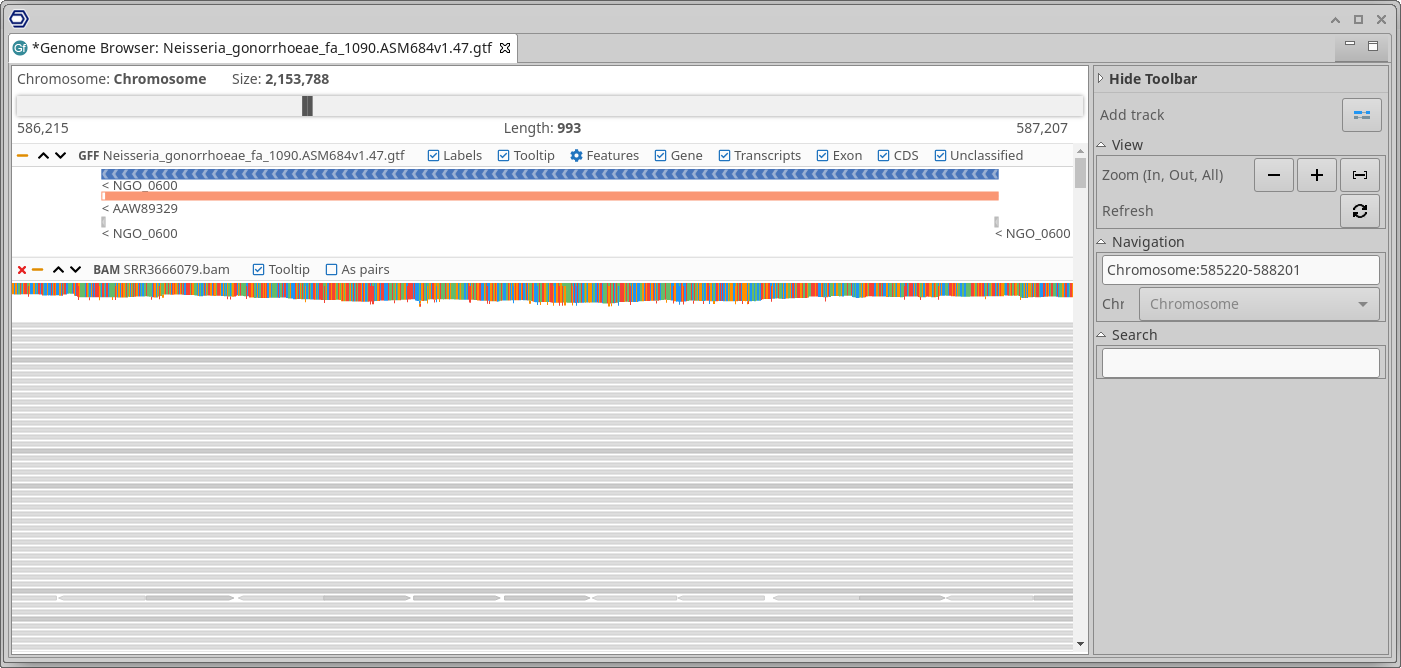1401x668 pixels.
Task: Zoom out with the minus button
Action: tap(1273, 175)
